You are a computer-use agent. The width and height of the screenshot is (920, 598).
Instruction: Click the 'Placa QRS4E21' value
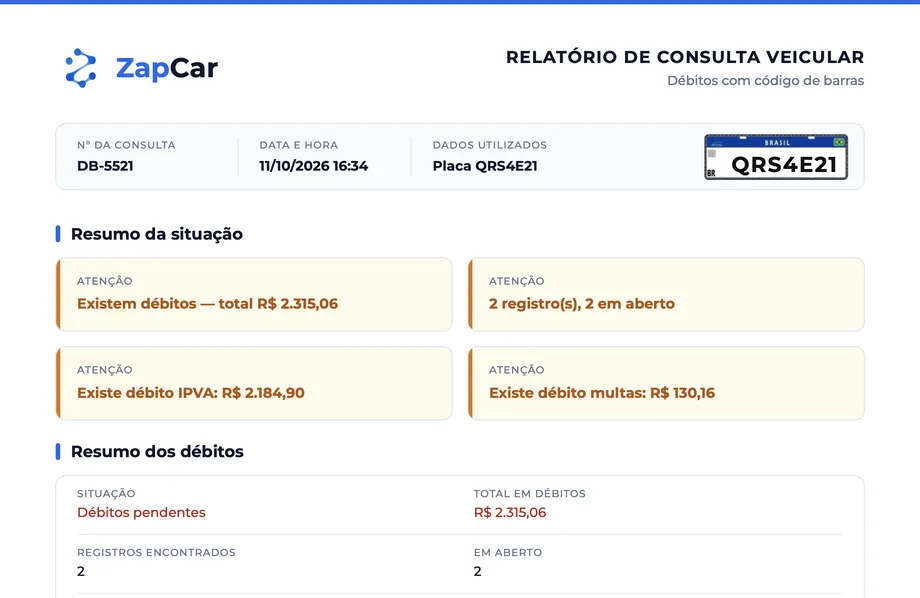tap(485, 166)
